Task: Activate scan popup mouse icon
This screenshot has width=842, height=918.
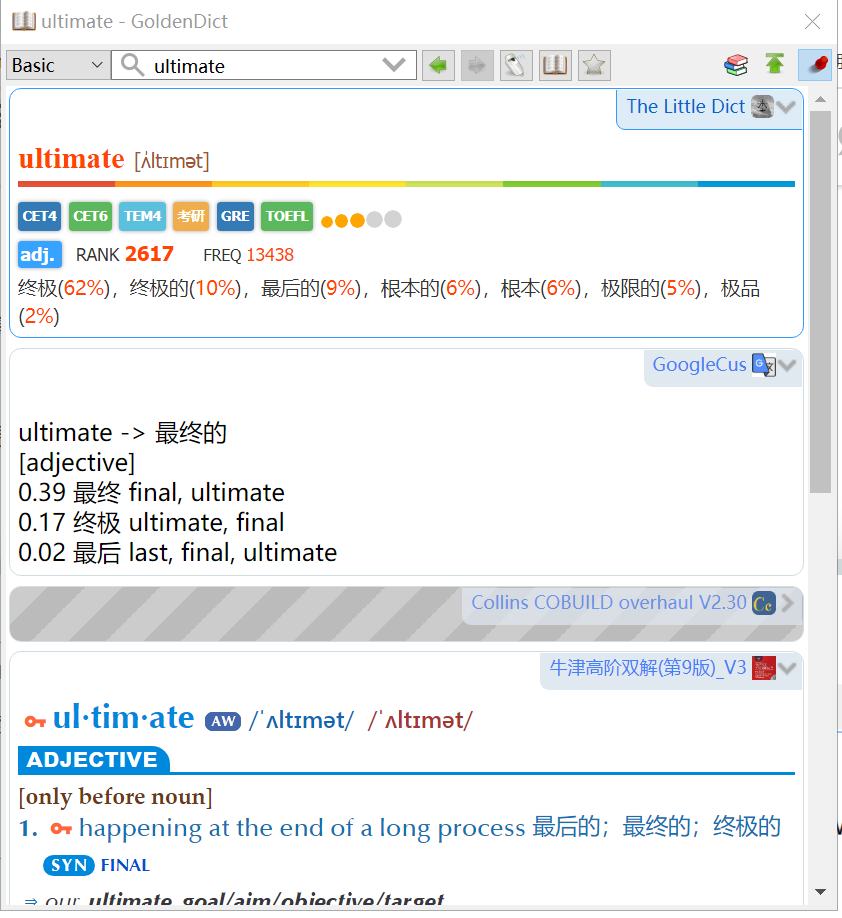Action: click(x=516, y=65)
